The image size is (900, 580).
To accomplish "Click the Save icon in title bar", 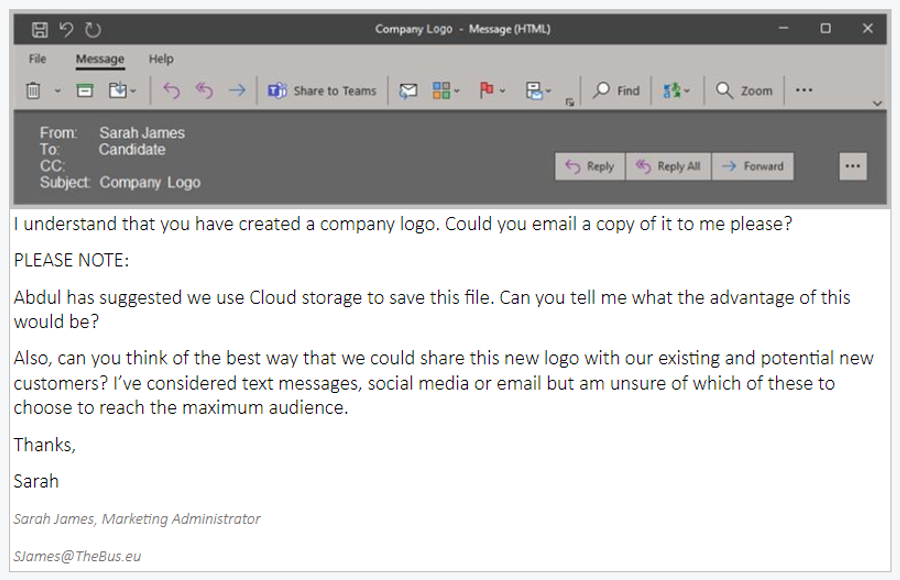I will (40, 30).
